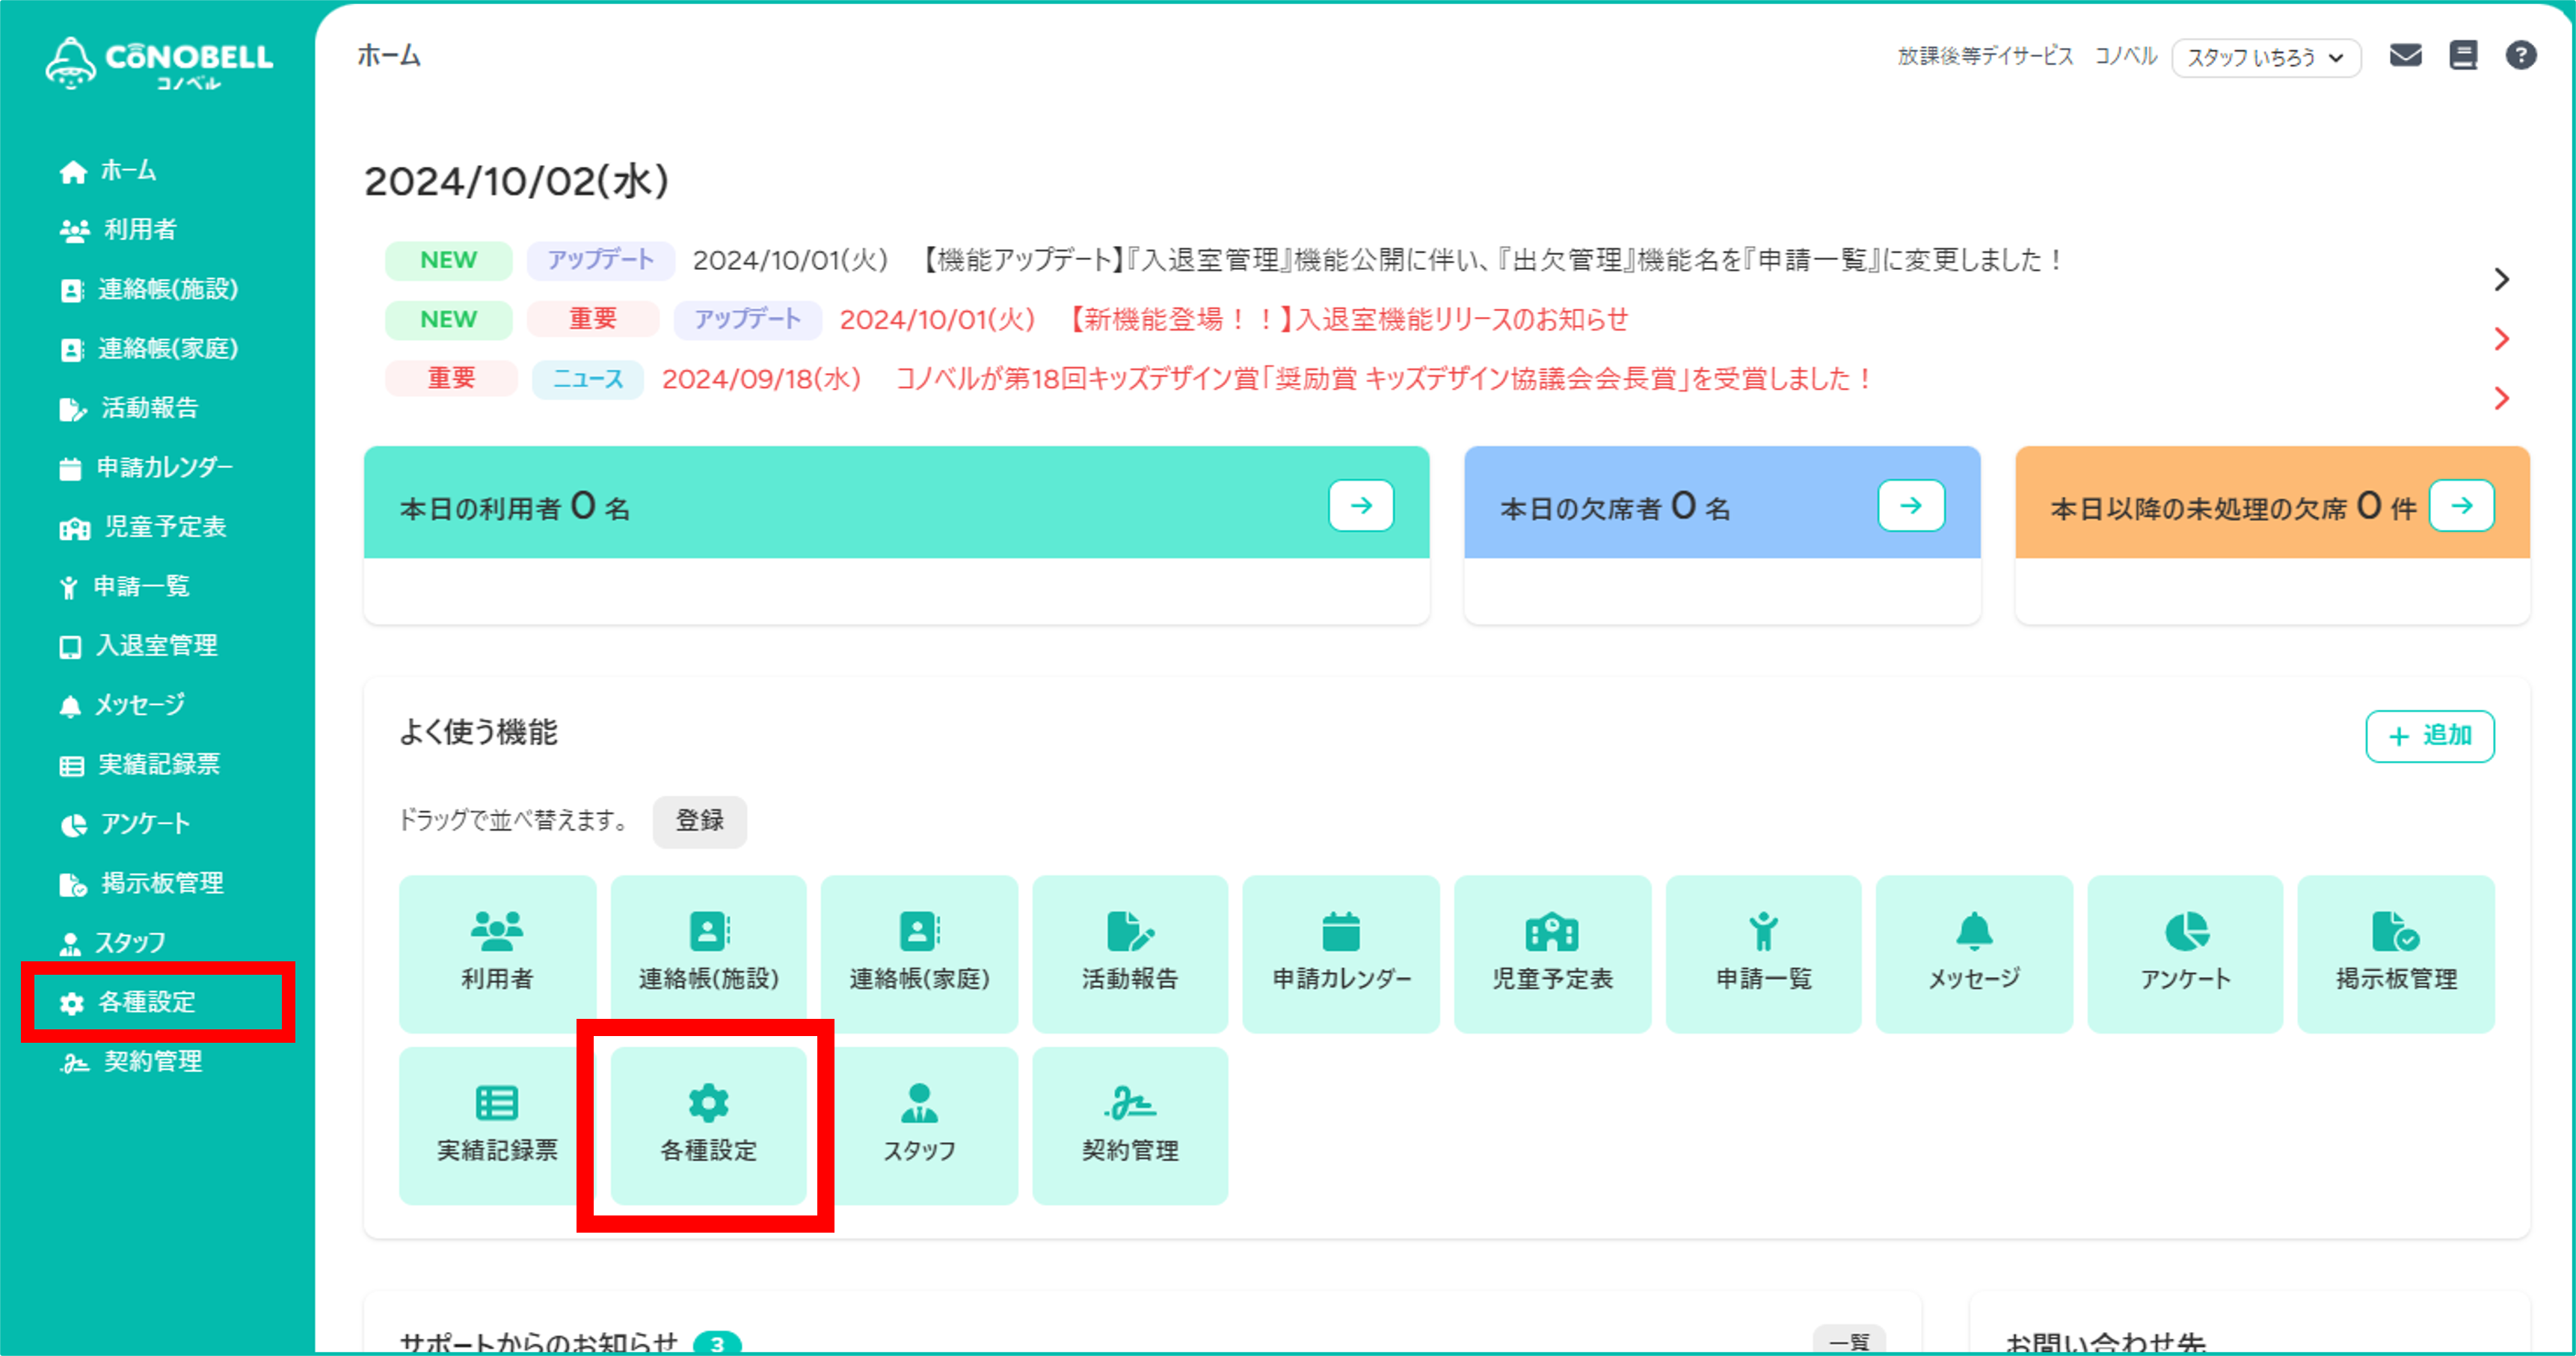The width and height of the screenshot is (2576, 1356).
Task: Click the CONOBELL logo
Action: 159,63
